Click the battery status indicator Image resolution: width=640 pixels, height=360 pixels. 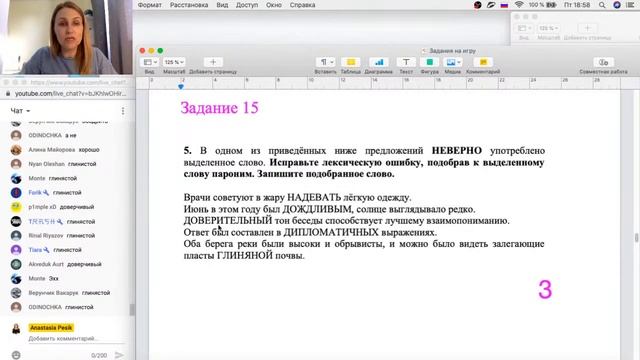(551, 5)
